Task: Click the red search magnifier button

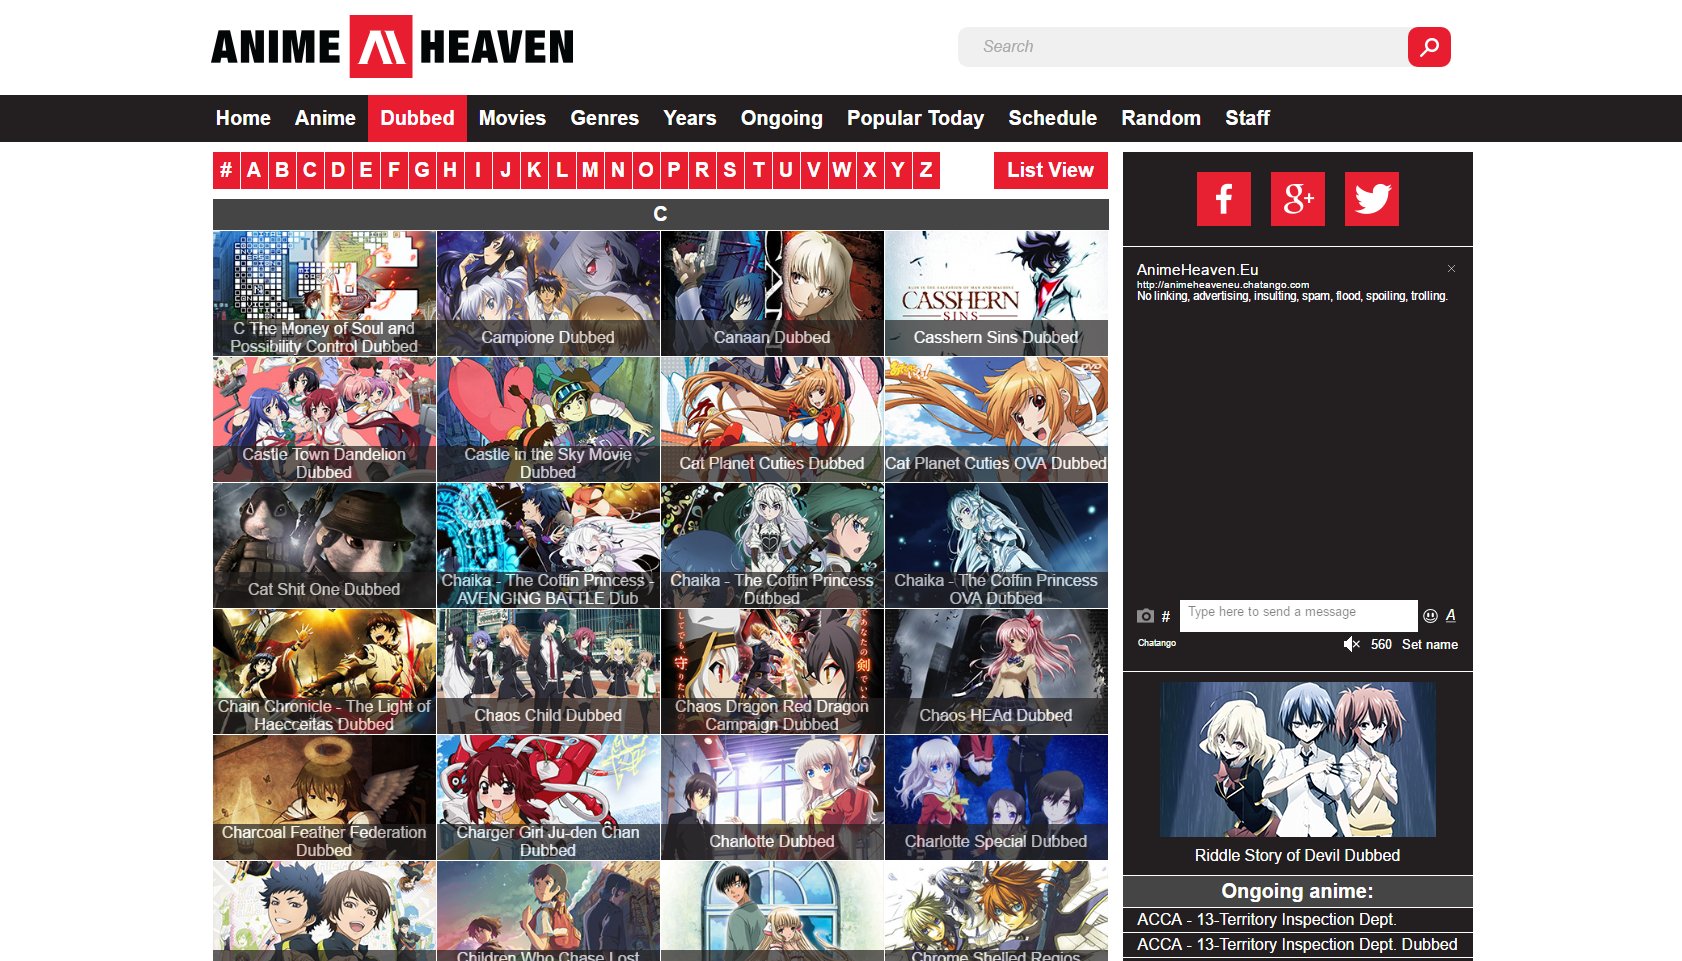Action: coord(1429,47)
